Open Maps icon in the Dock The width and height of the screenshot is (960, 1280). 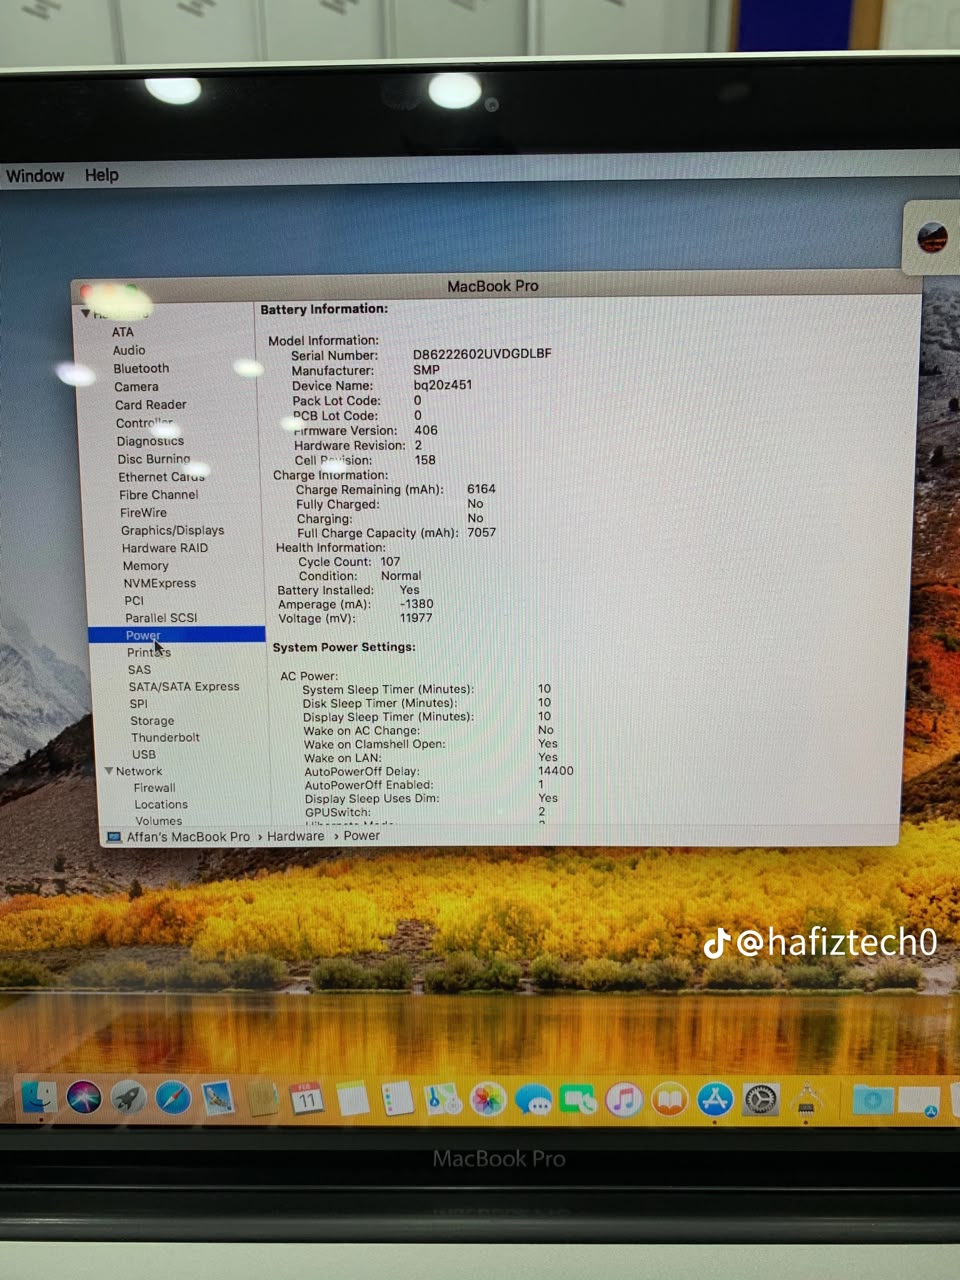click(442, 1100)
